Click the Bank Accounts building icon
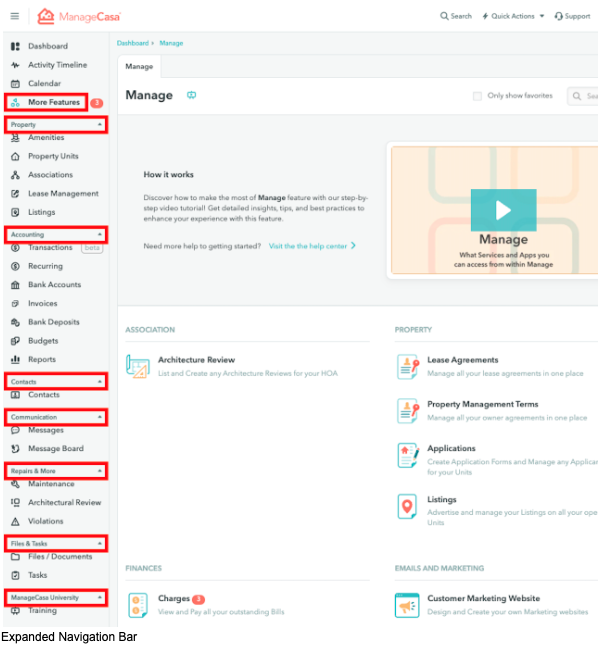Viewport: 598px width, 648px height. (15, 285)
